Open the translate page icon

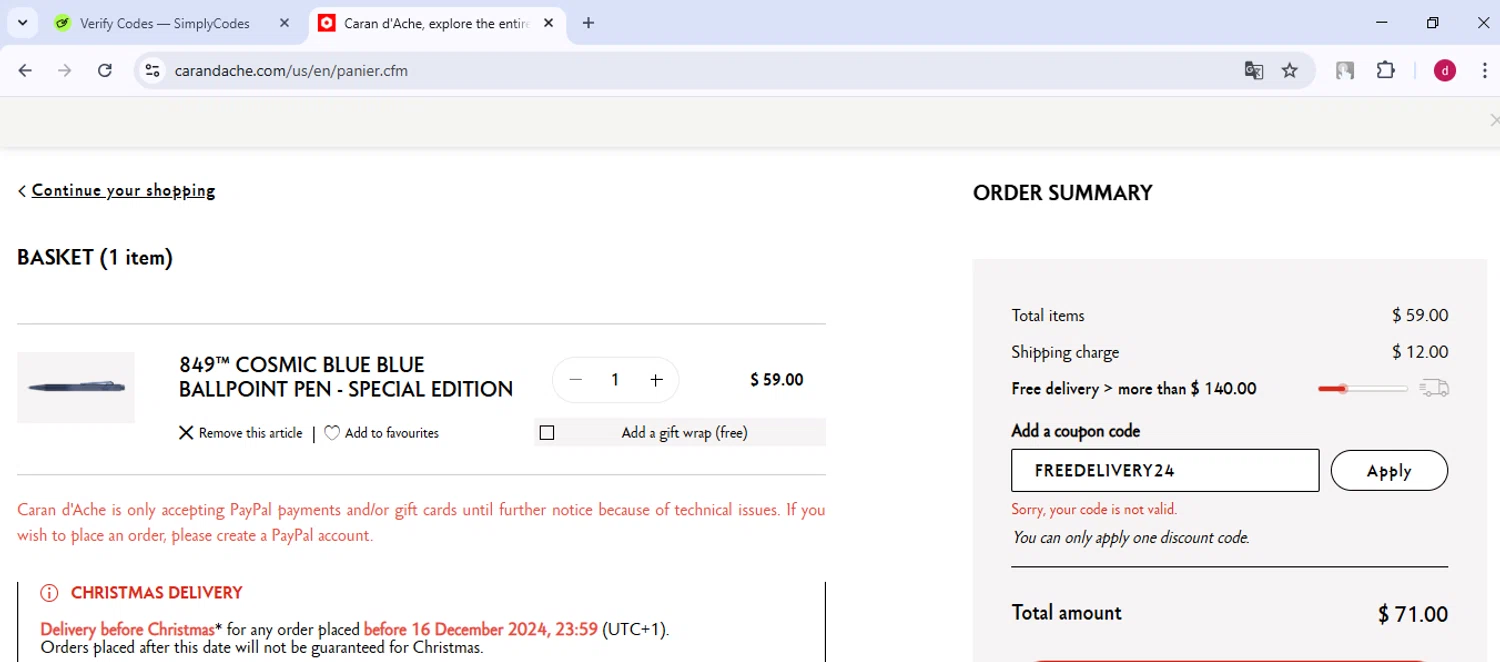click(x=1253, y=70)
